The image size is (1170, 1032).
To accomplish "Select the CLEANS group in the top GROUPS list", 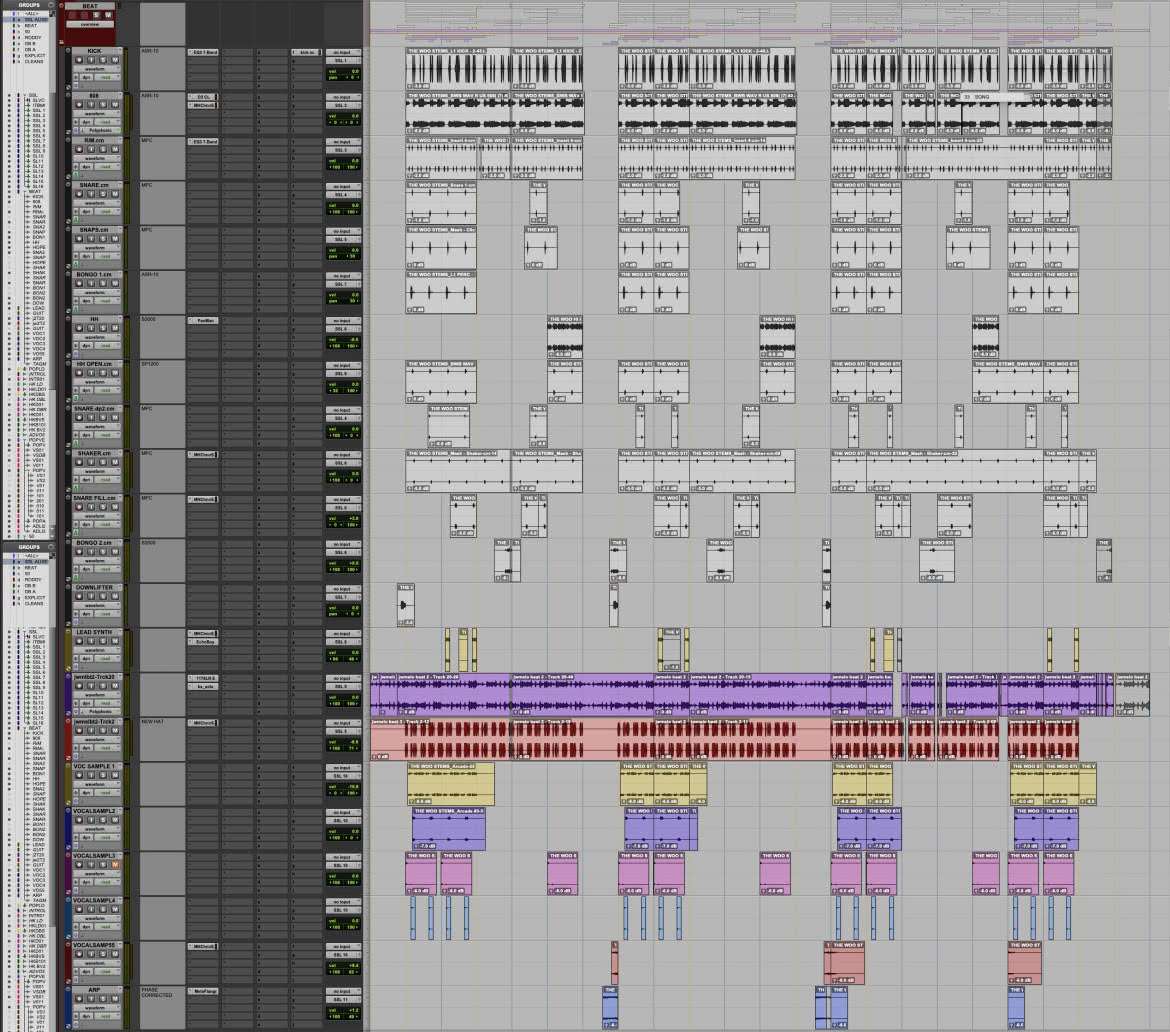I will click(34, 61).
